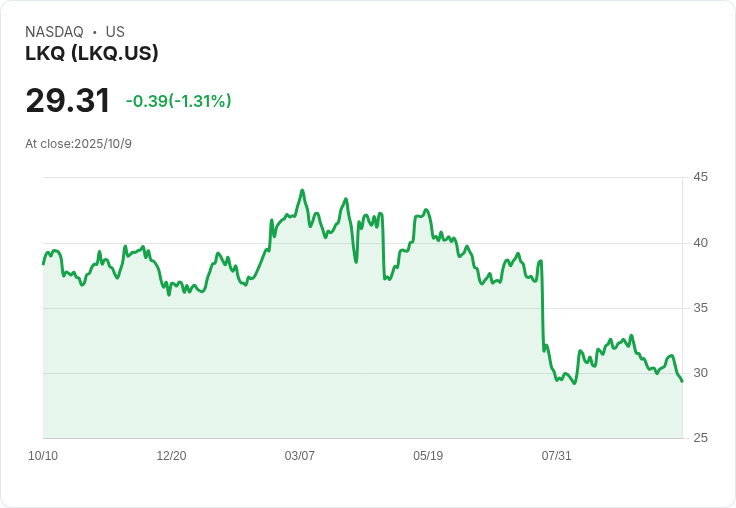Click the 29.31 current price
Screen dimensions: 736x508
[x=68, y=100]
